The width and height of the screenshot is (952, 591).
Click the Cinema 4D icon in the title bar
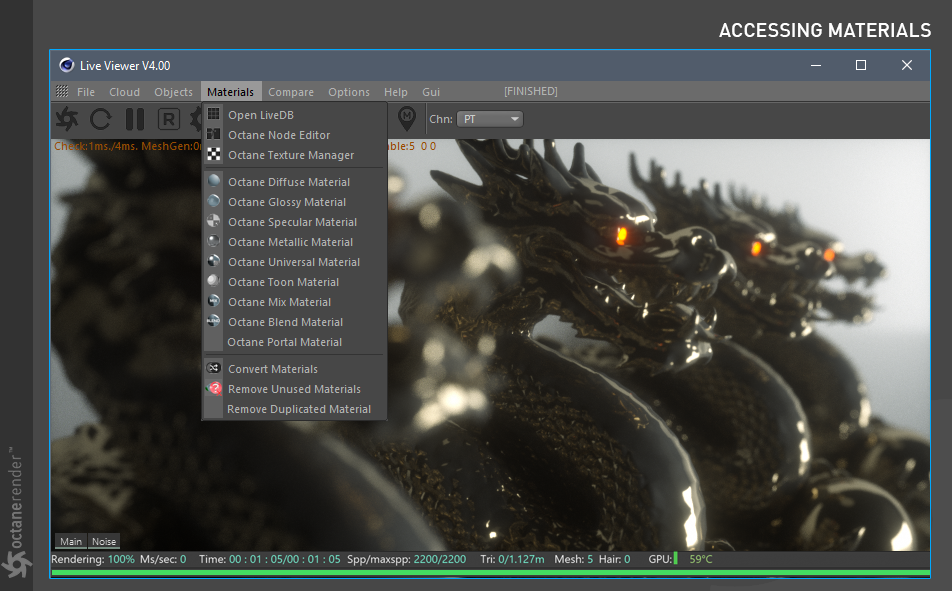(x=66, y=65)
